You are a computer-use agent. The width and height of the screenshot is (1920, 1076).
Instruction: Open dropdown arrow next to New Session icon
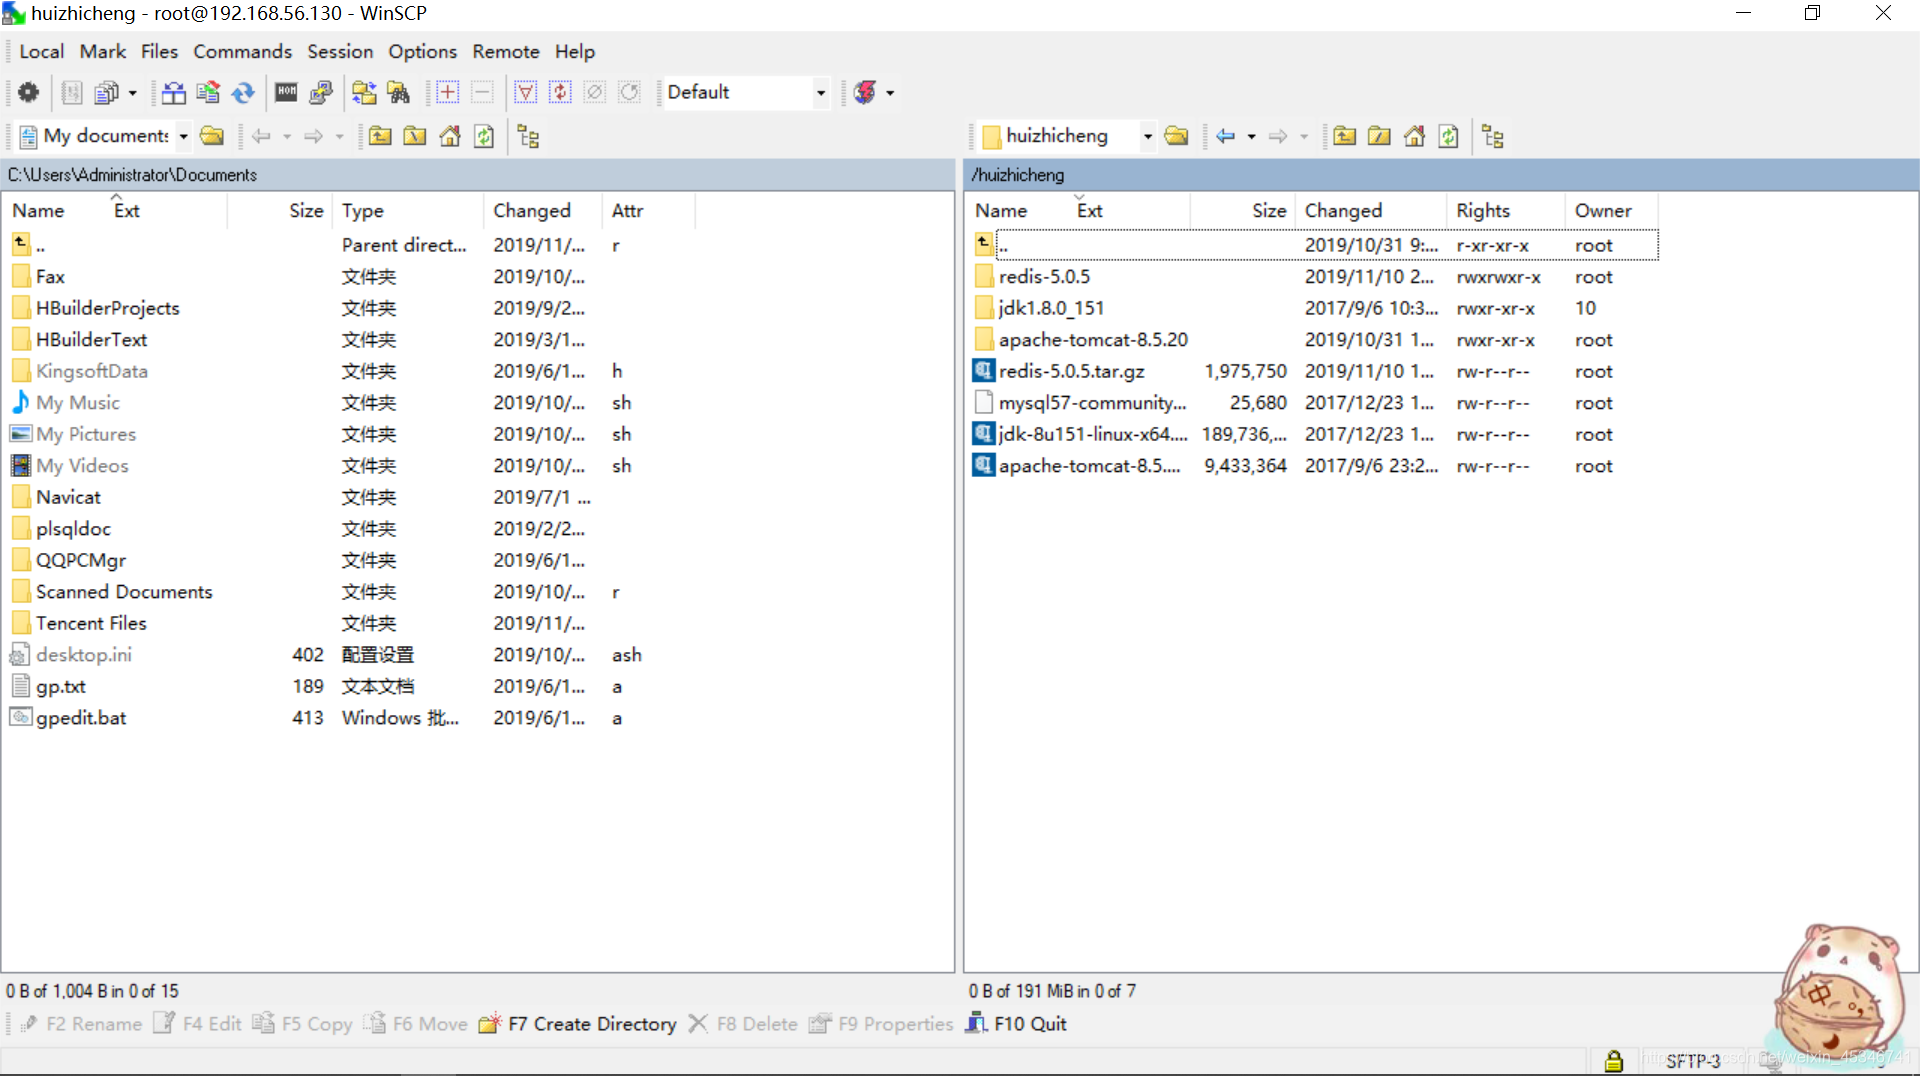tap(890, 93)
